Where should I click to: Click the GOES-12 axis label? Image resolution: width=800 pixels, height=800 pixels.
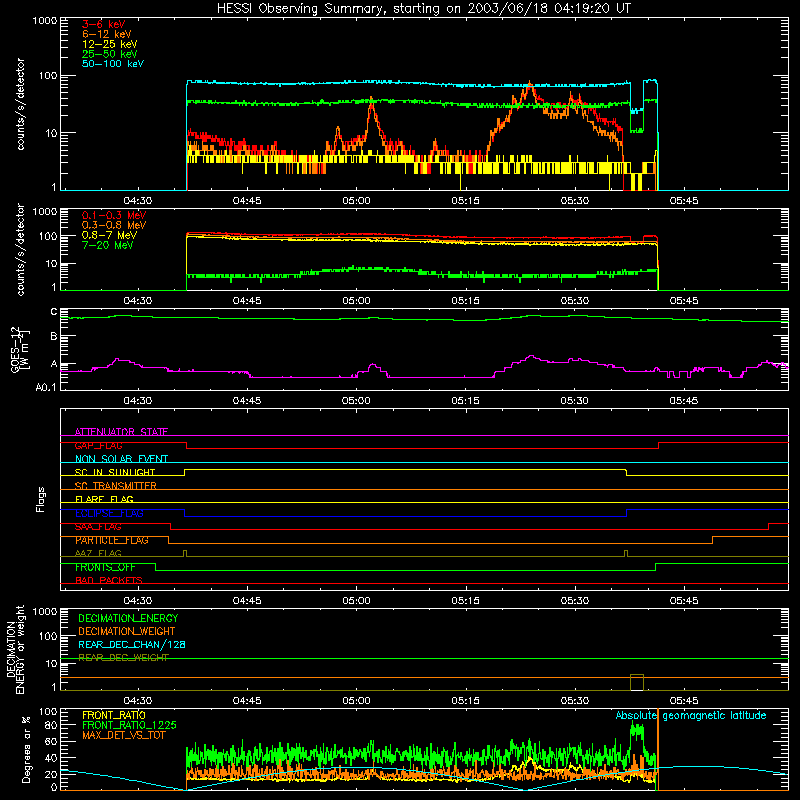pyautogui.click(x=20, y=349)
